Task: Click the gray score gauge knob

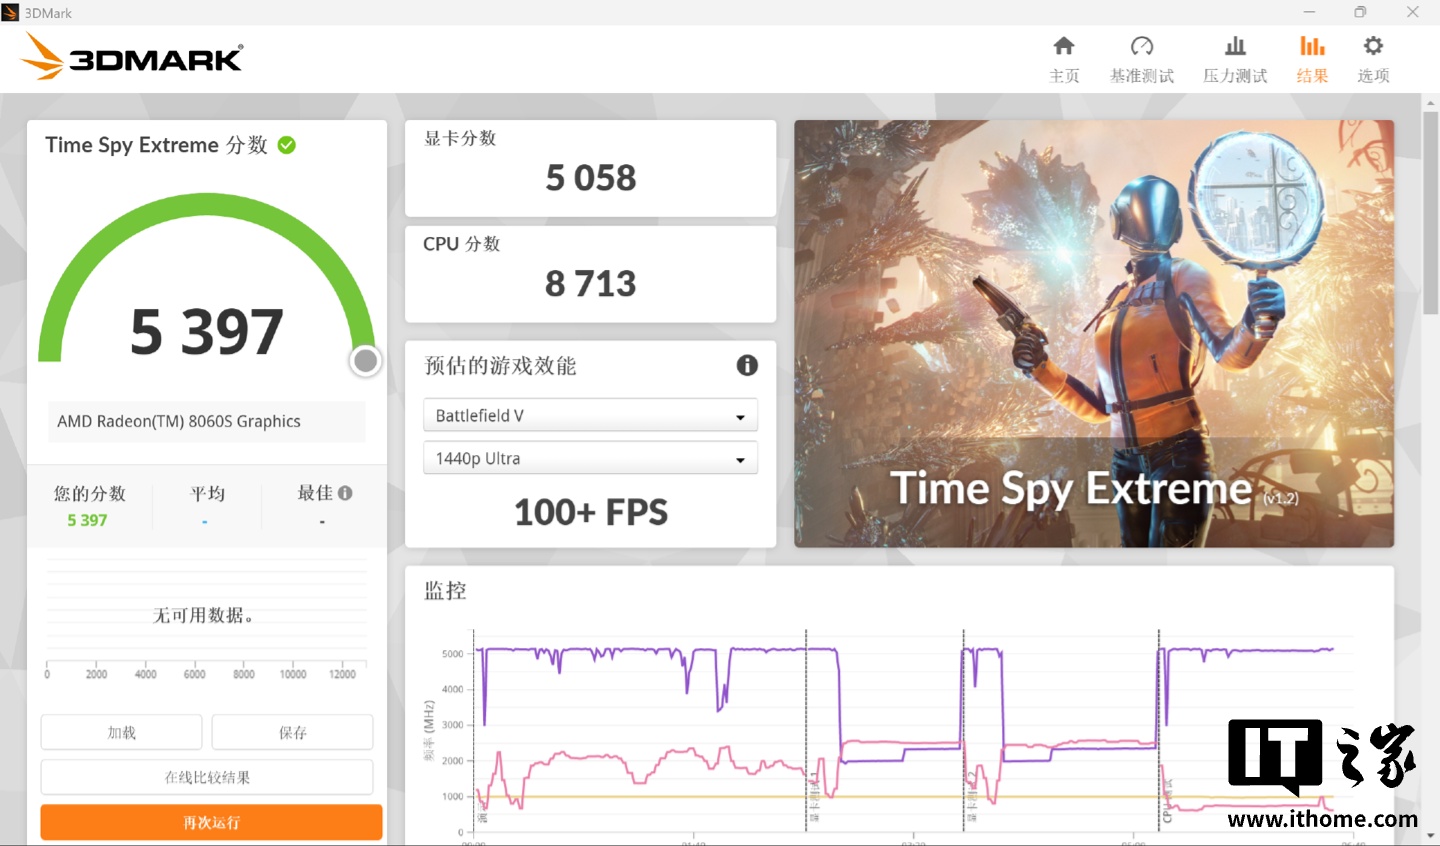Action: [x=366, y=361]
